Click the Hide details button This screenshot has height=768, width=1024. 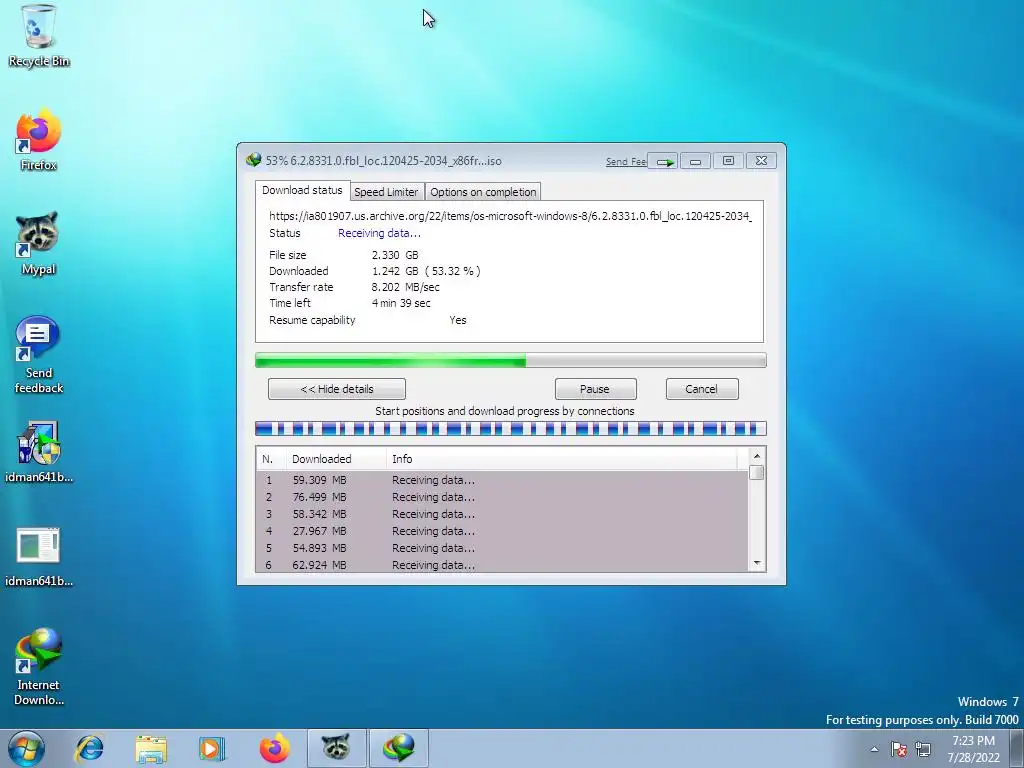(336, 389)
